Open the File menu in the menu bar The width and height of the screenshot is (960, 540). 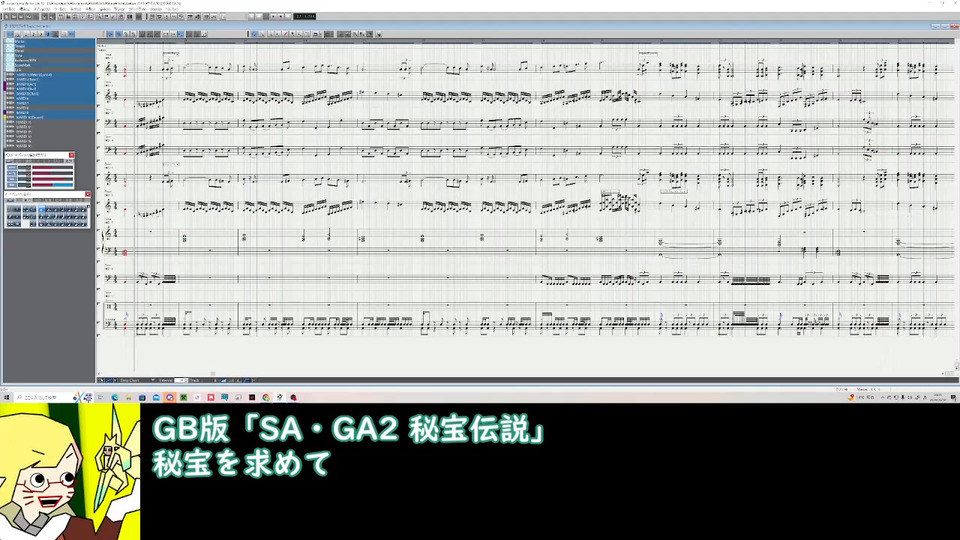[8, 9]
